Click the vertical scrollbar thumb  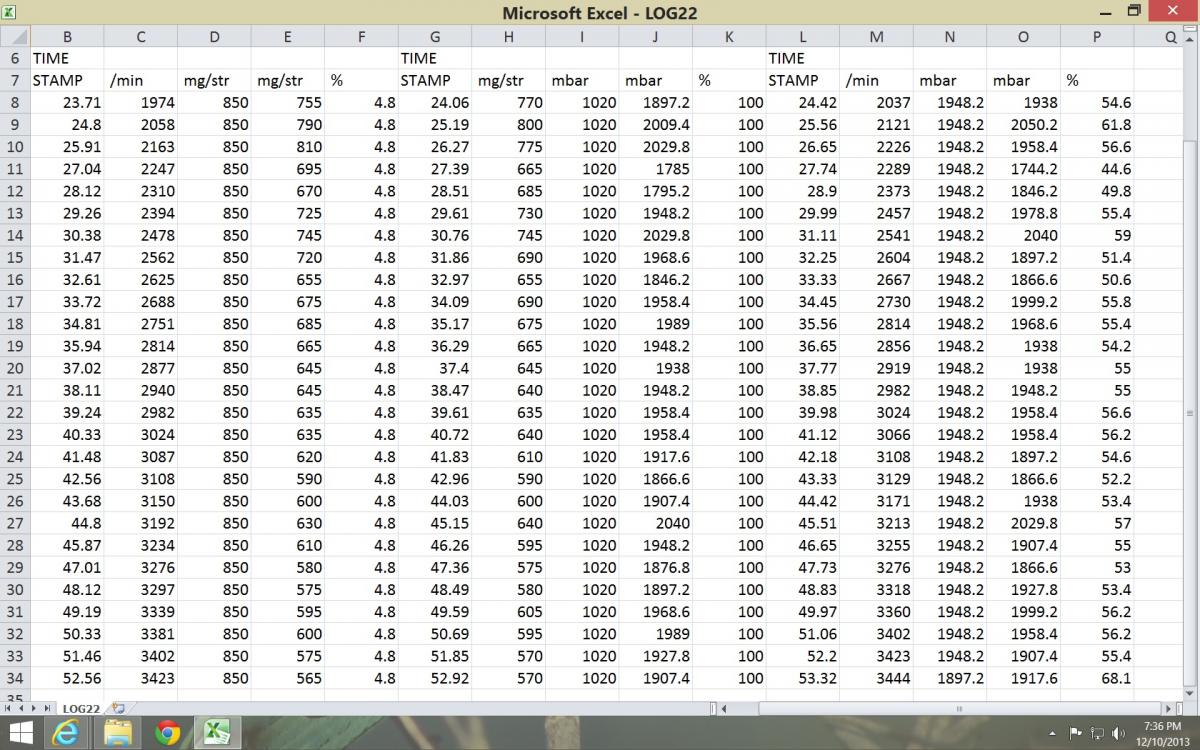click(x=1190, y=412)
